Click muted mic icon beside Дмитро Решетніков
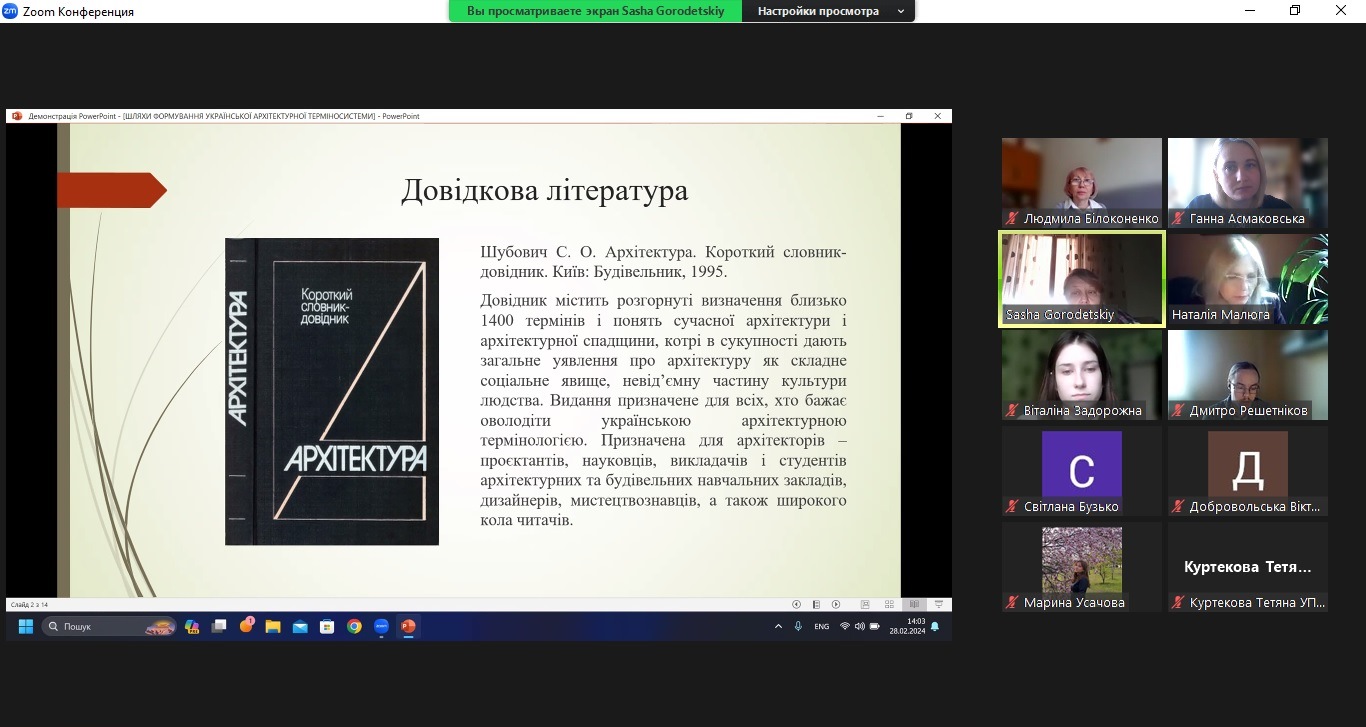Image resolution: width=1366 pixels, height=727 pixels. [x=1178, y=410]
